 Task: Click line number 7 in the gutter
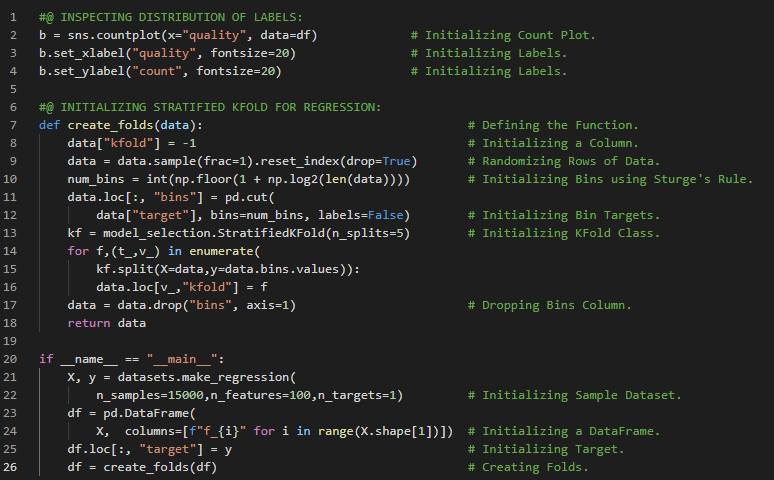coord(14,125)
